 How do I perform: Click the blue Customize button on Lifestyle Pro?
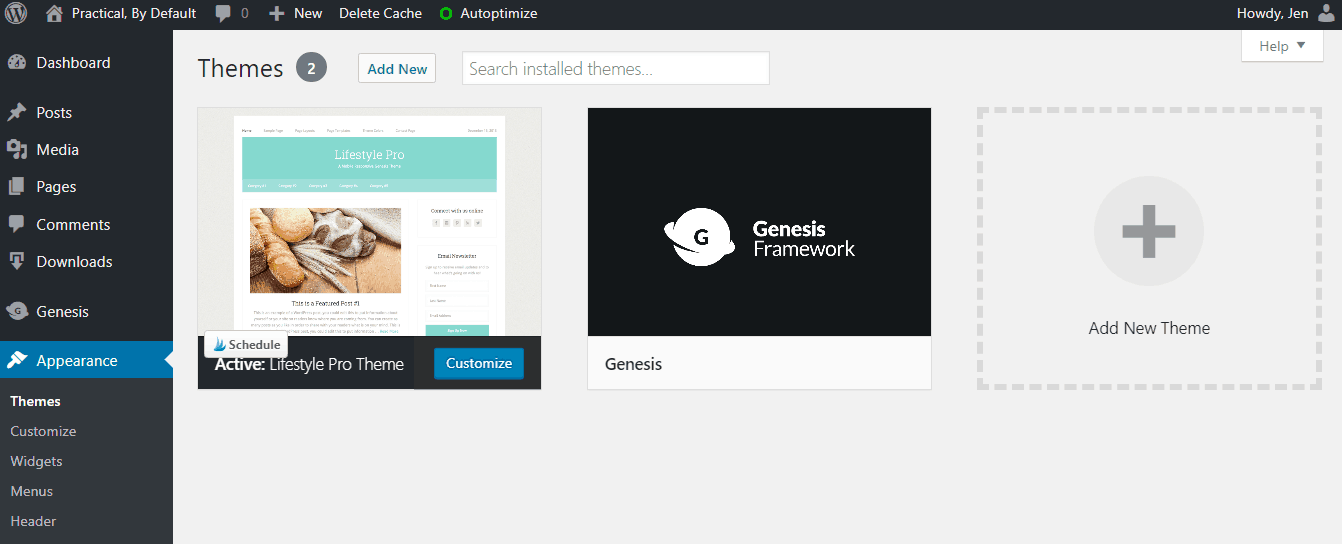point(479,363)
